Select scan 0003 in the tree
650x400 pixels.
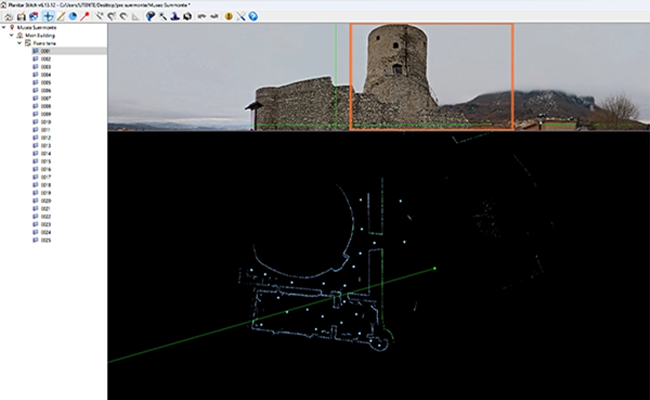point(46,67)
